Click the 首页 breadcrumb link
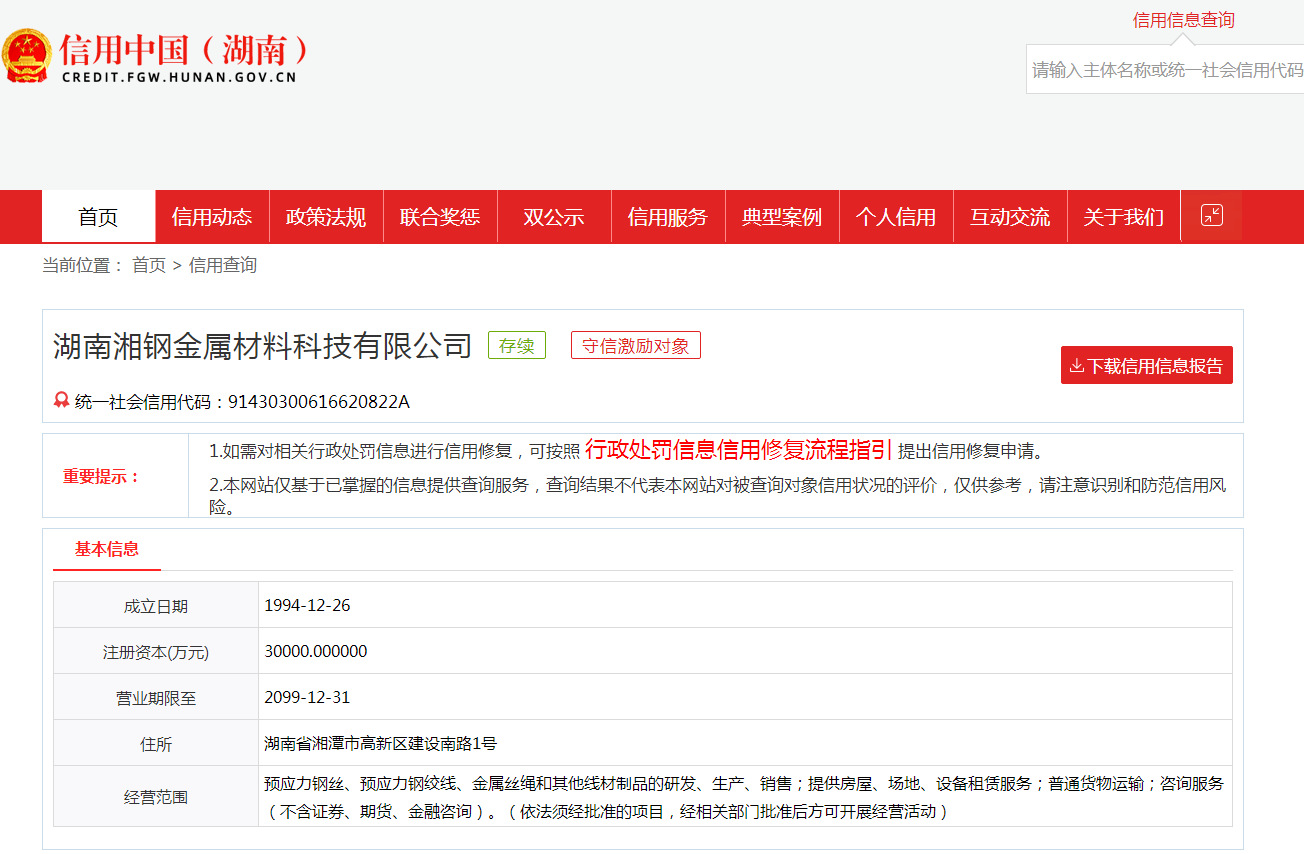 tap(149, 265)
